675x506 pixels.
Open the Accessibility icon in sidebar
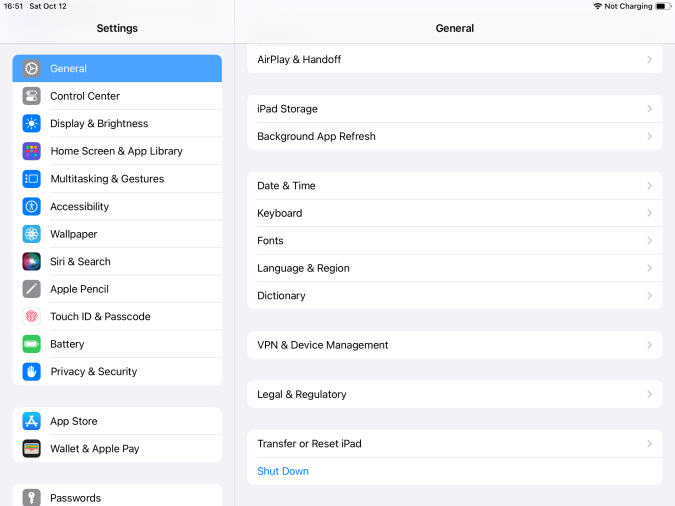coord(31,206)
